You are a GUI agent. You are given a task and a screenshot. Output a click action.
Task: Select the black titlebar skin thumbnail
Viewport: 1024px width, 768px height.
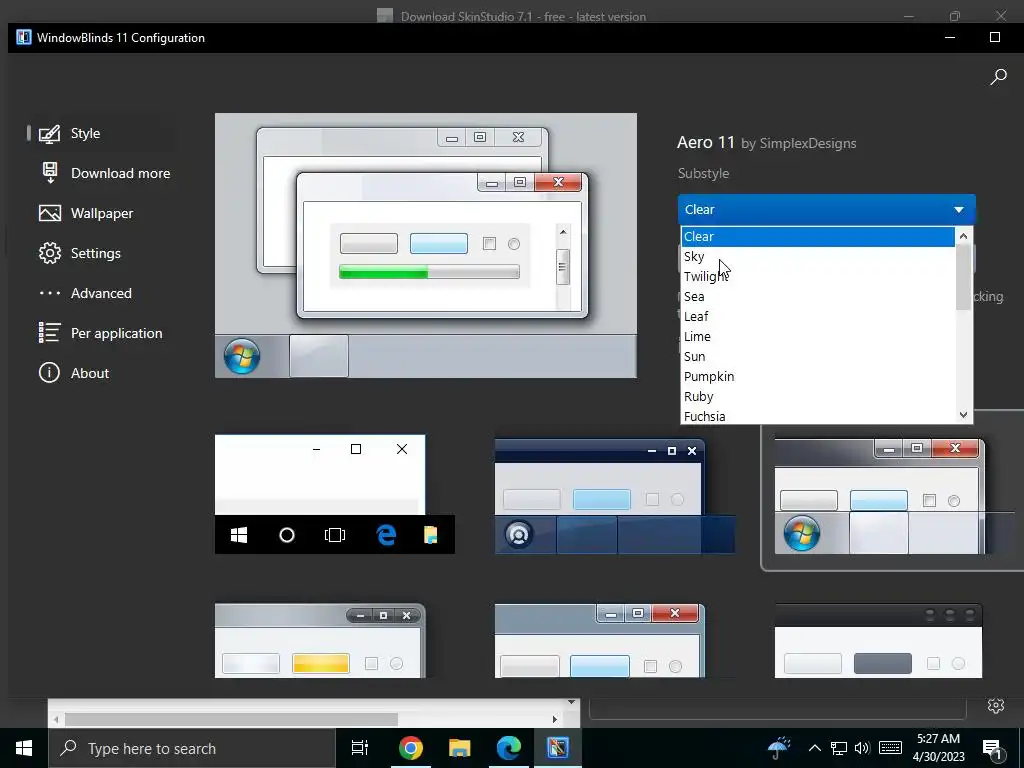tap(878, 641)
